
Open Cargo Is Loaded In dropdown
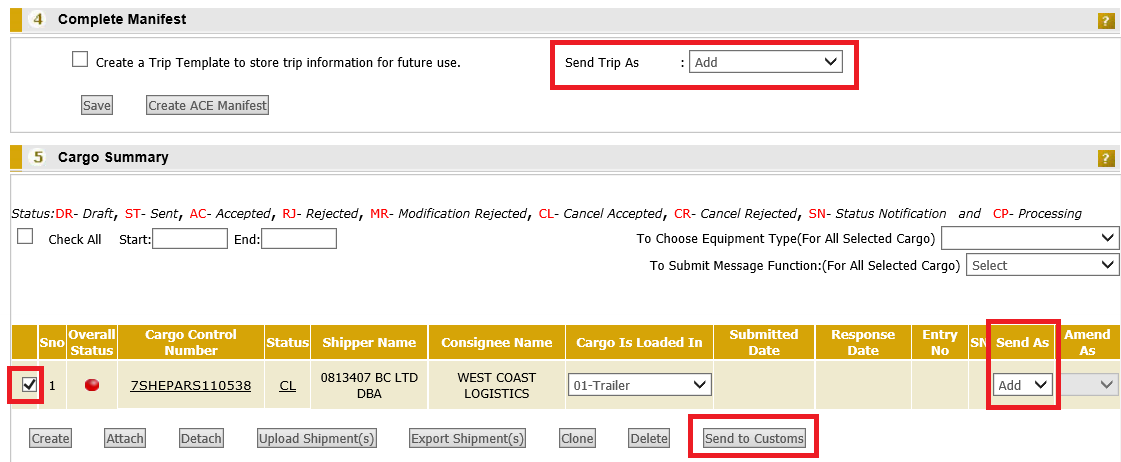(x=640, y=385)
